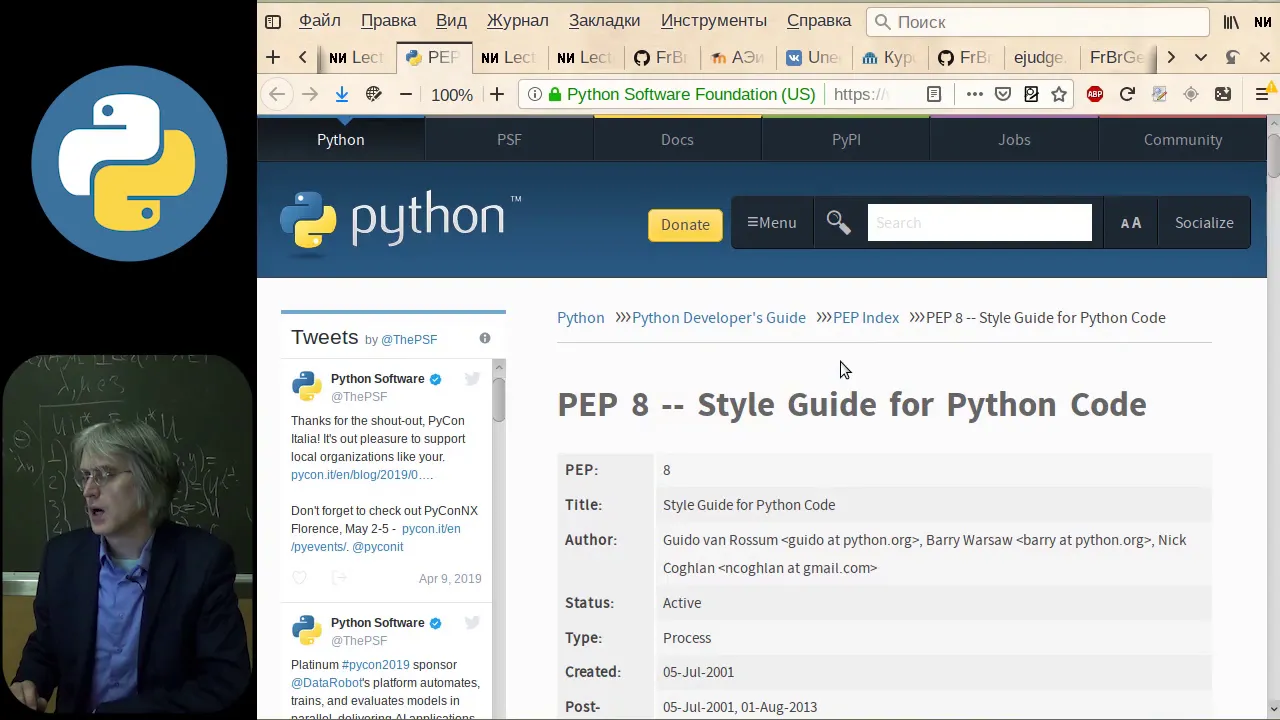Open page actions three-dot menu

(975, 94)
